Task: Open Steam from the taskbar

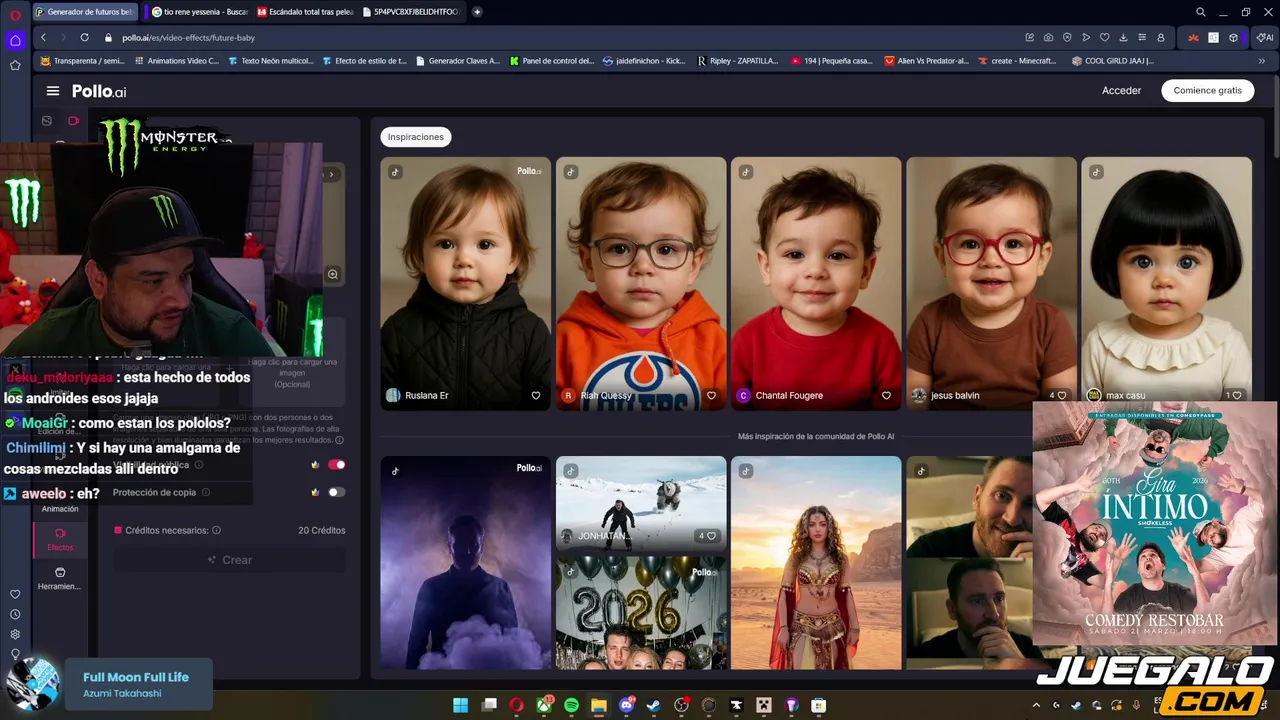Action: [653, 705]
